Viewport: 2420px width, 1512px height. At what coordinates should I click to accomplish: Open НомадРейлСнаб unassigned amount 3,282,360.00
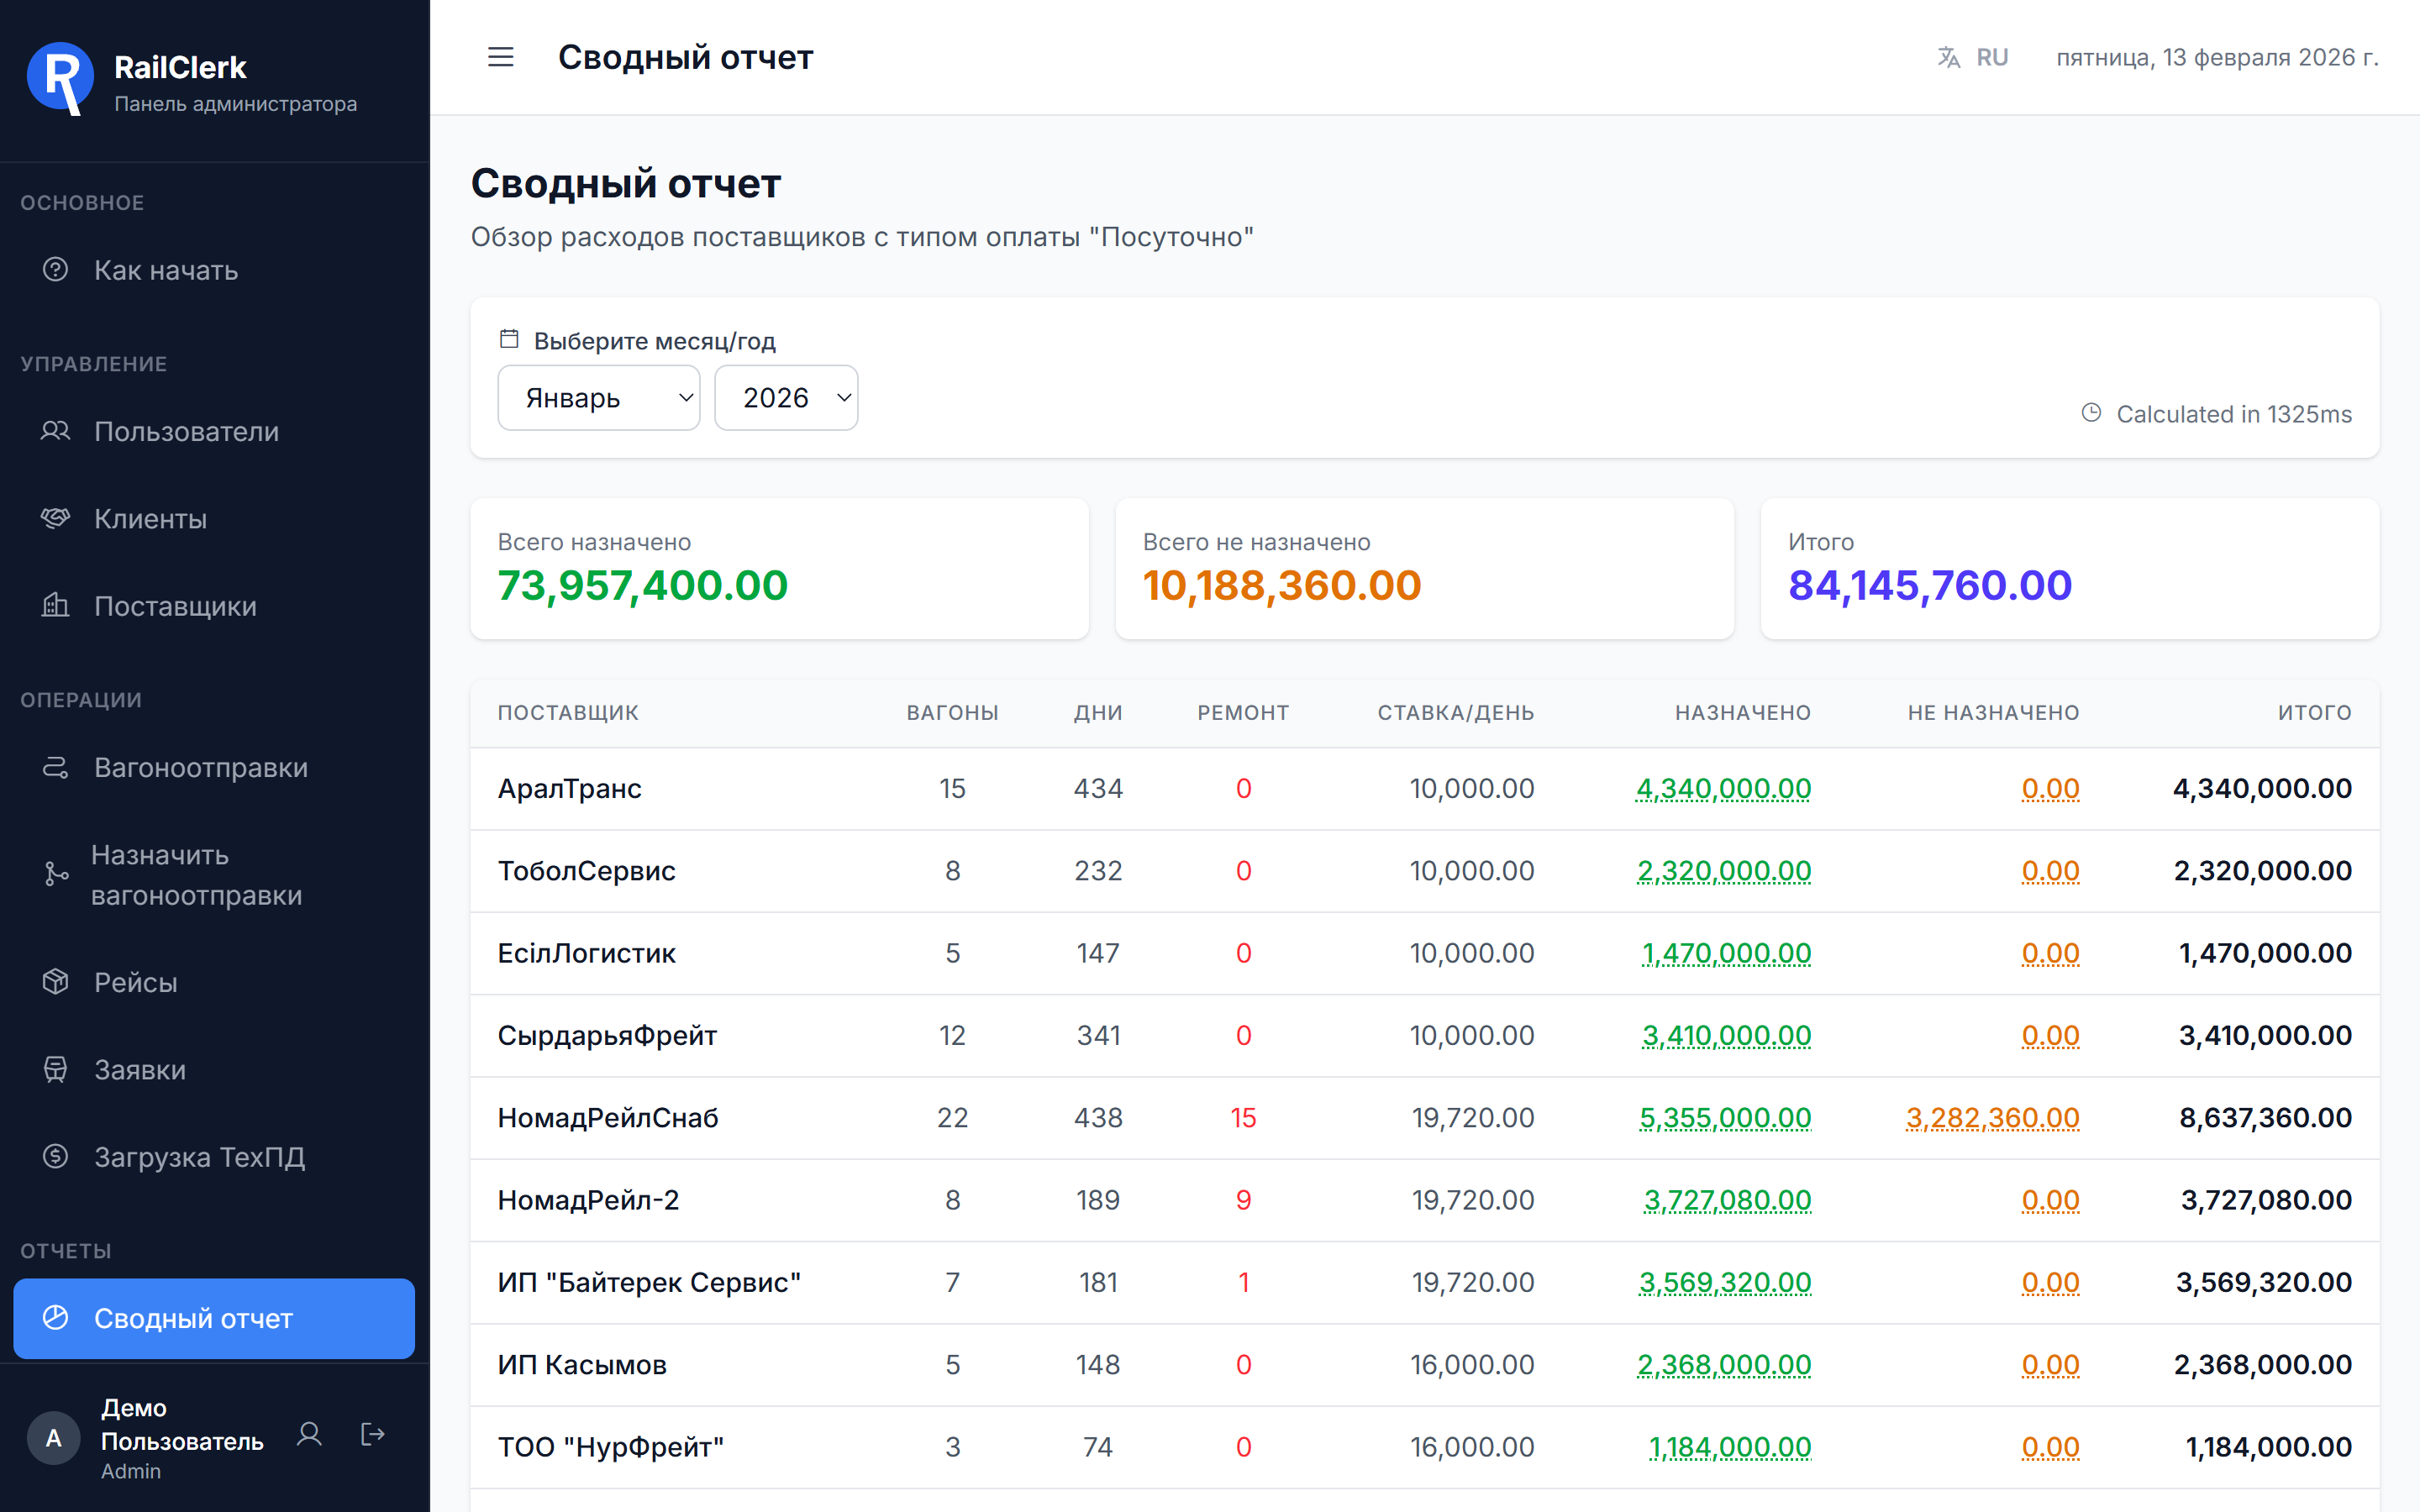coord(1992,1118)
